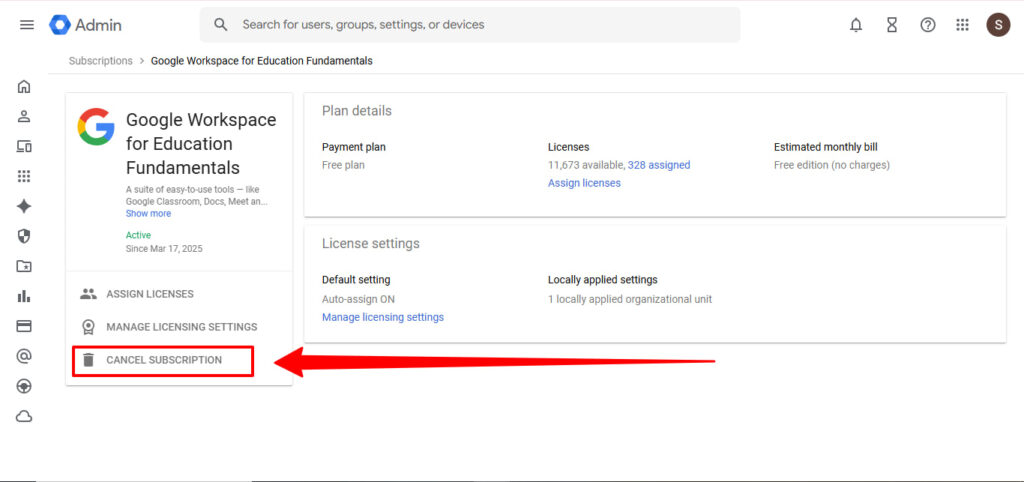
Task: Expand description with Show more
Action: pyautogui.click(x=148, y=213)
